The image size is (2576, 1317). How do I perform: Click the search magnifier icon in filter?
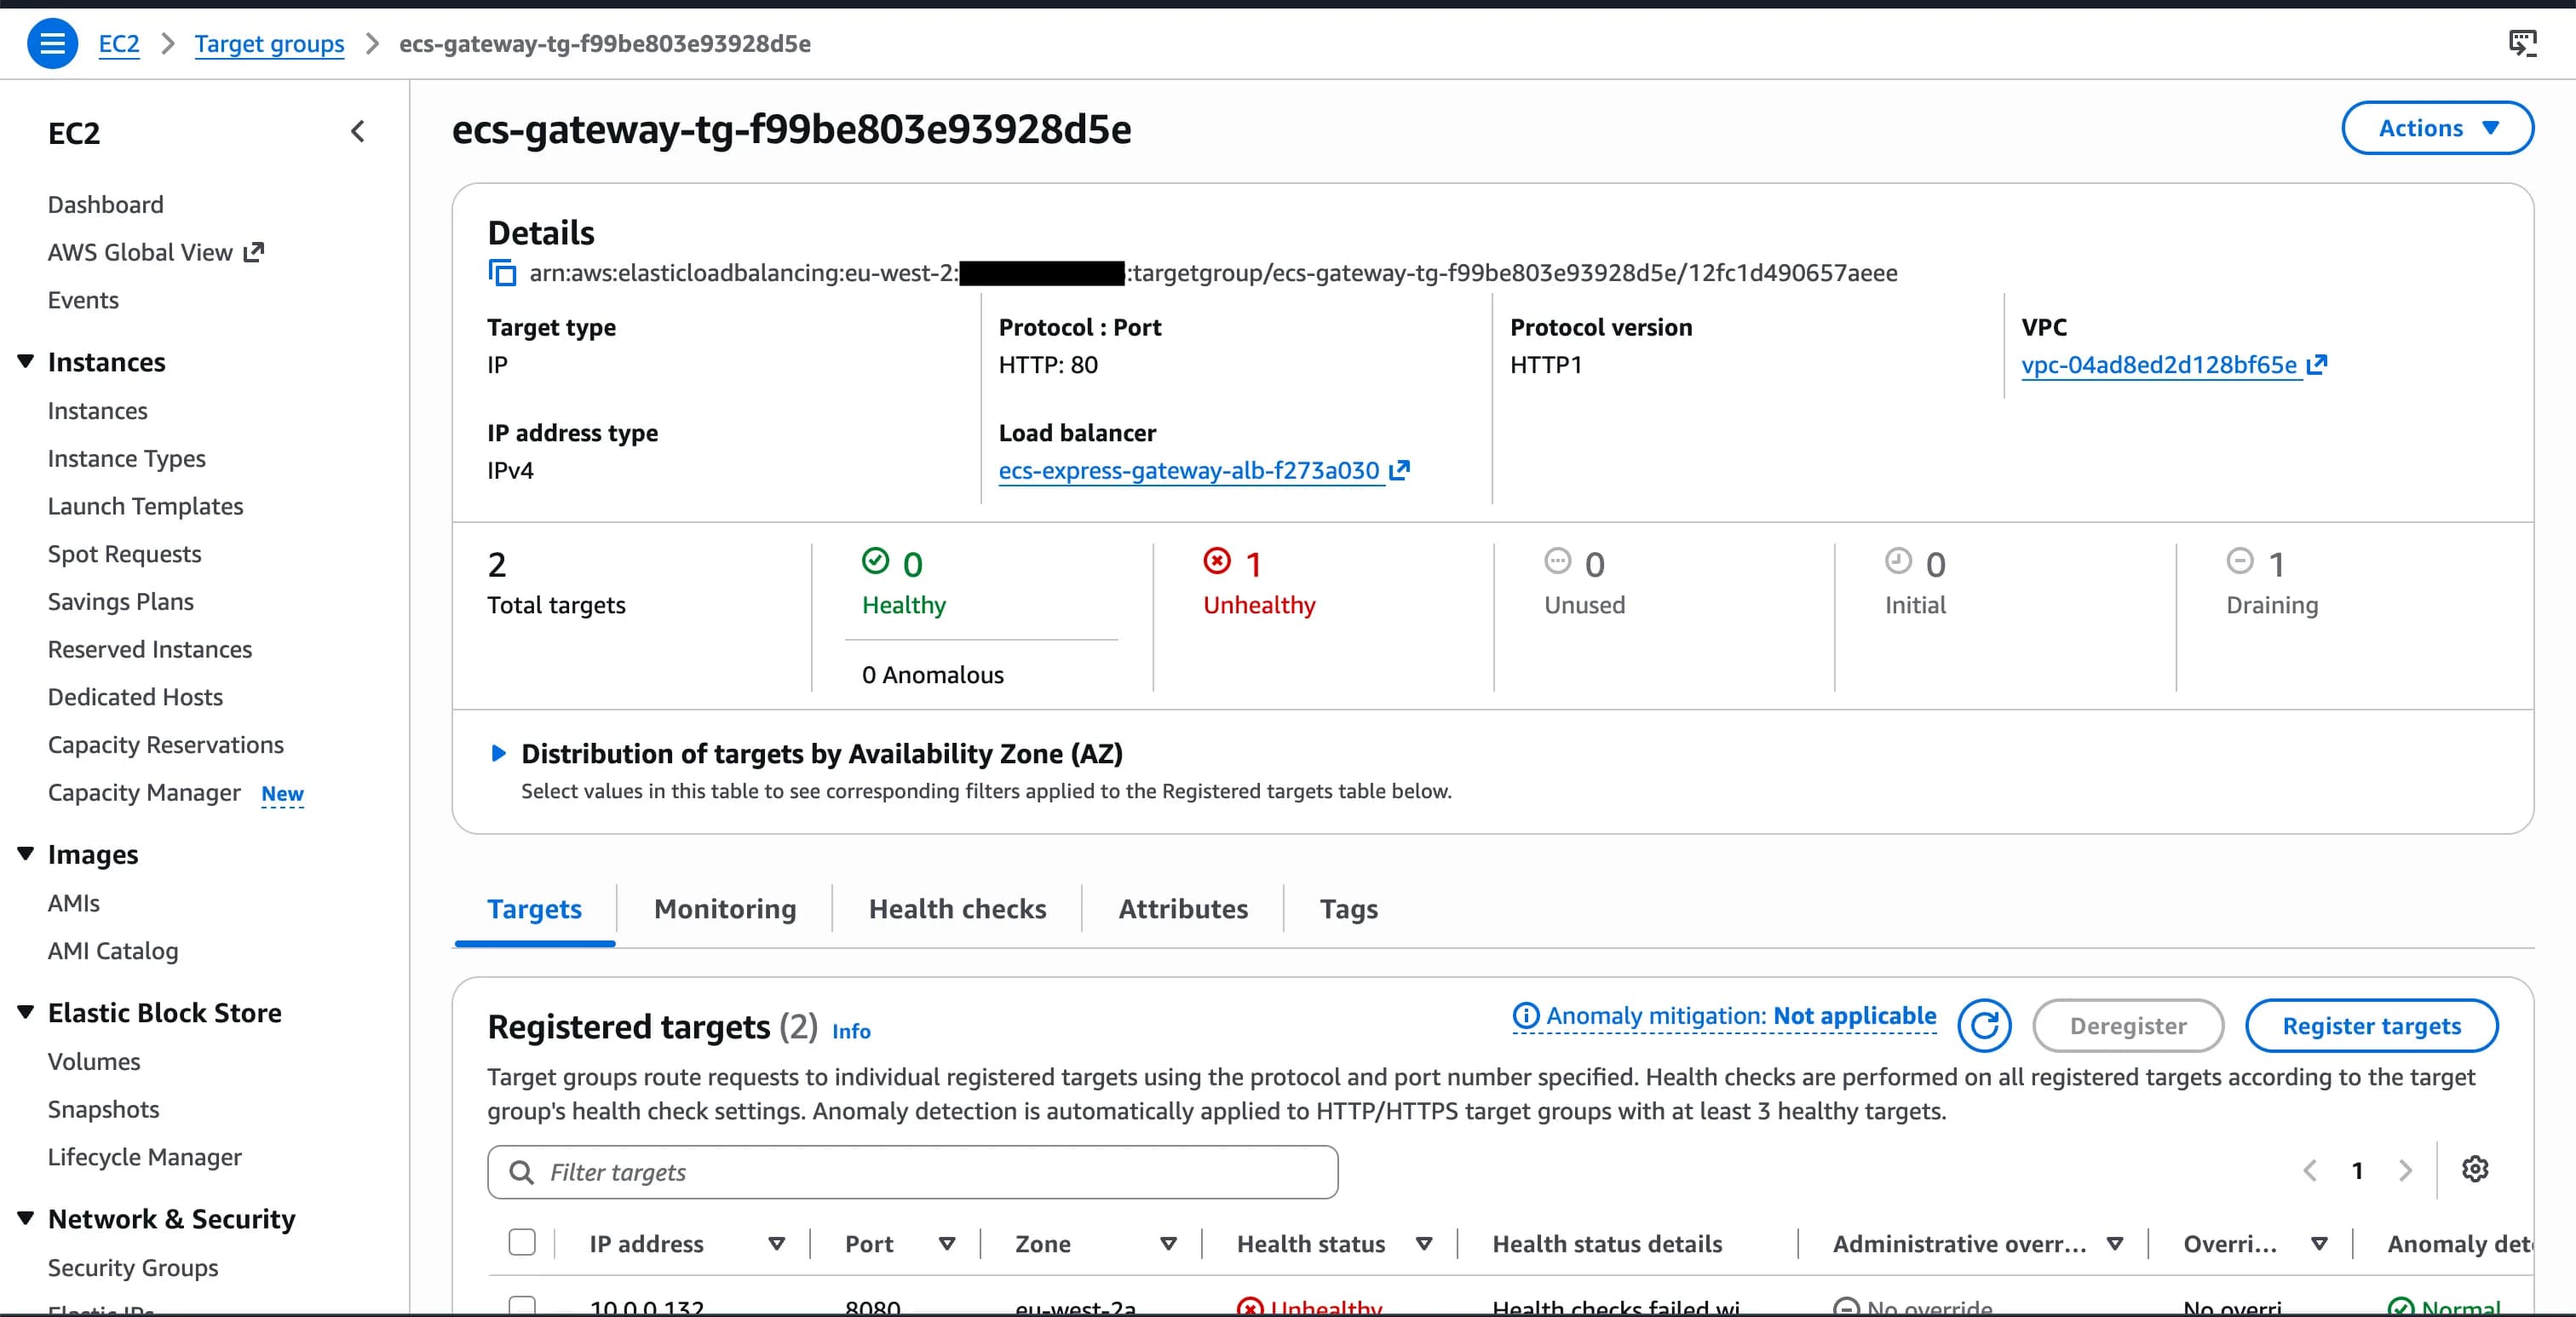[521, 1172]
